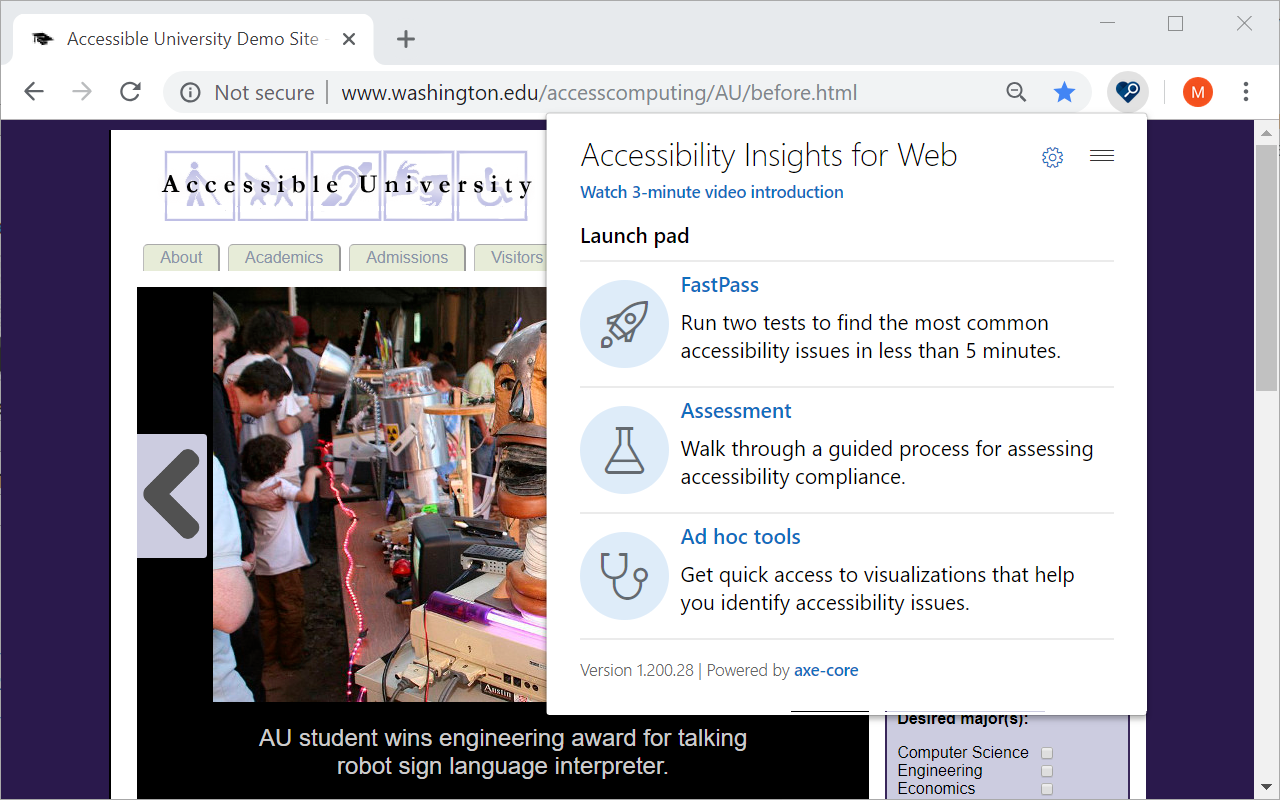Click the page vertical scrollbar thumb
This screenshot has width=1280, height=800.
[x=1266, y=267]
